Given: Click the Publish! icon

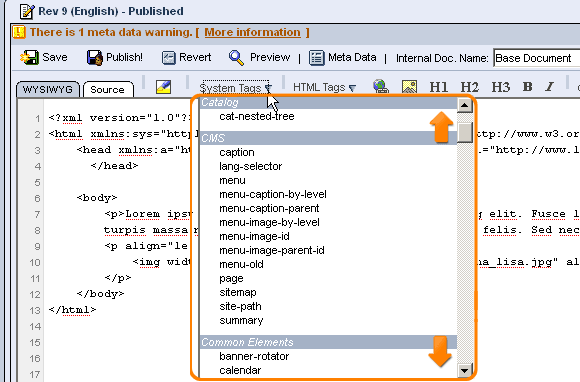Looking at the screenshot, I should coord(95,58).
